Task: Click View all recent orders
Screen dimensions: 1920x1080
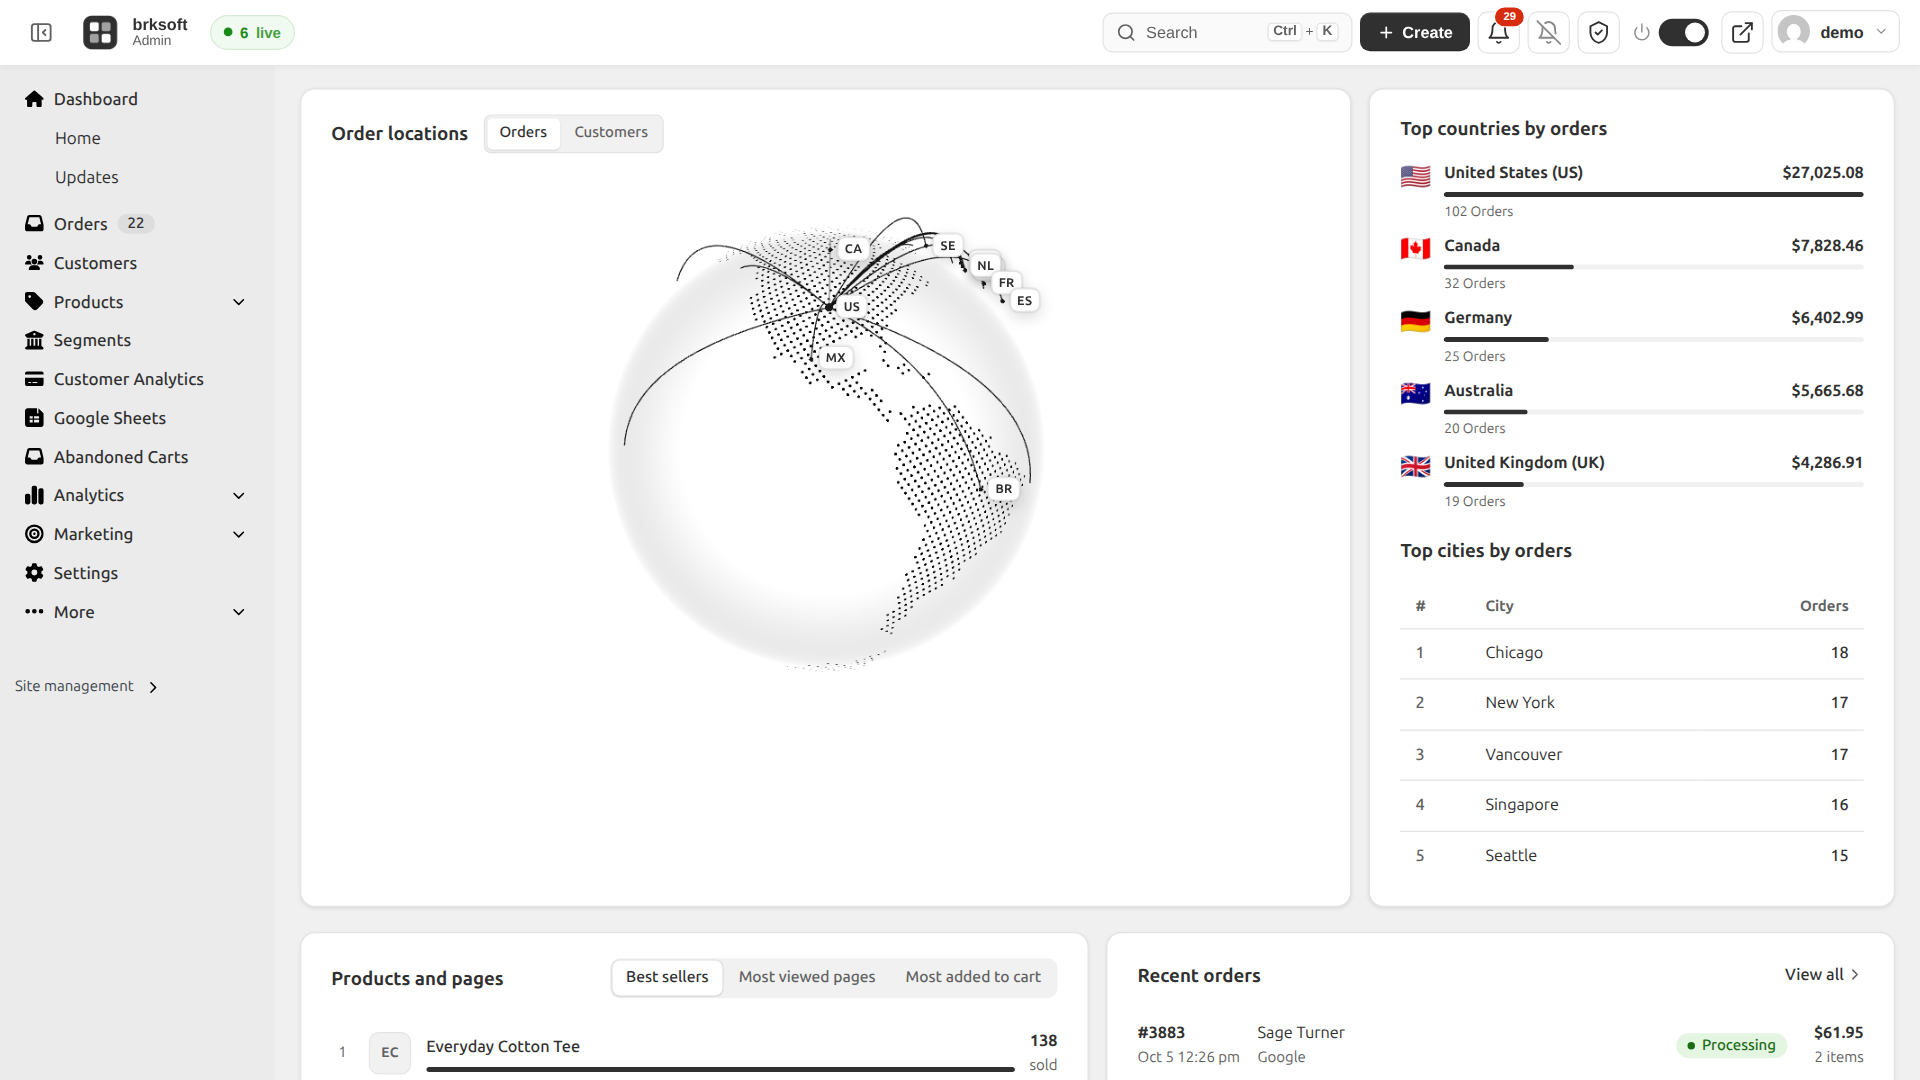Action: tap(1822, 975)
